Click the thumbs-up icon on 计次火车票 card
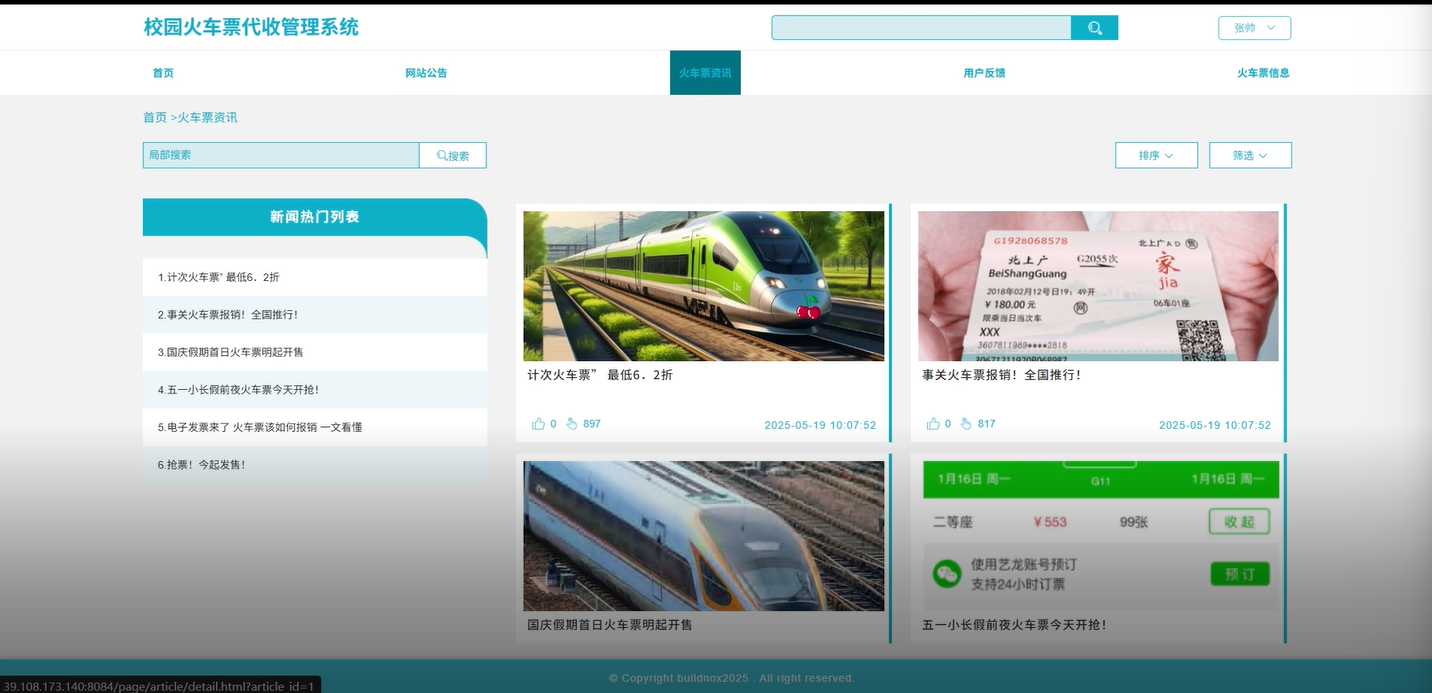The width and height of the screenshot is (1432, 693). pos(538,424)
